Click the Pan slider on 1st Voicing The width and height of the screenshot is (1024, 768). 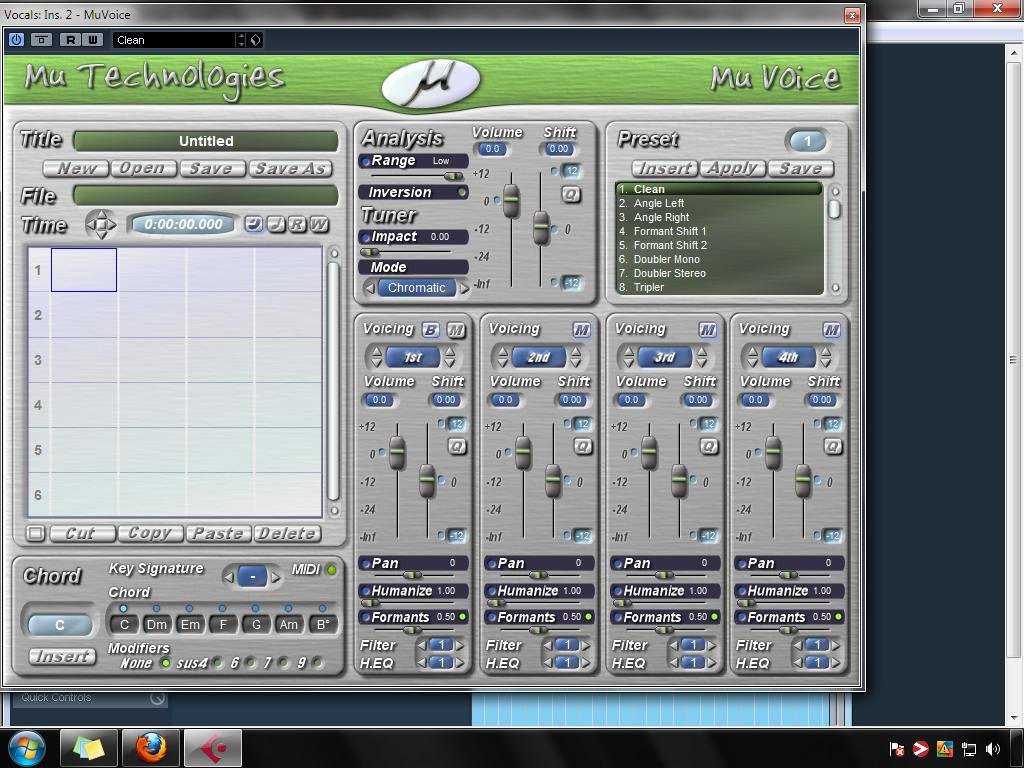coord(412,575)
